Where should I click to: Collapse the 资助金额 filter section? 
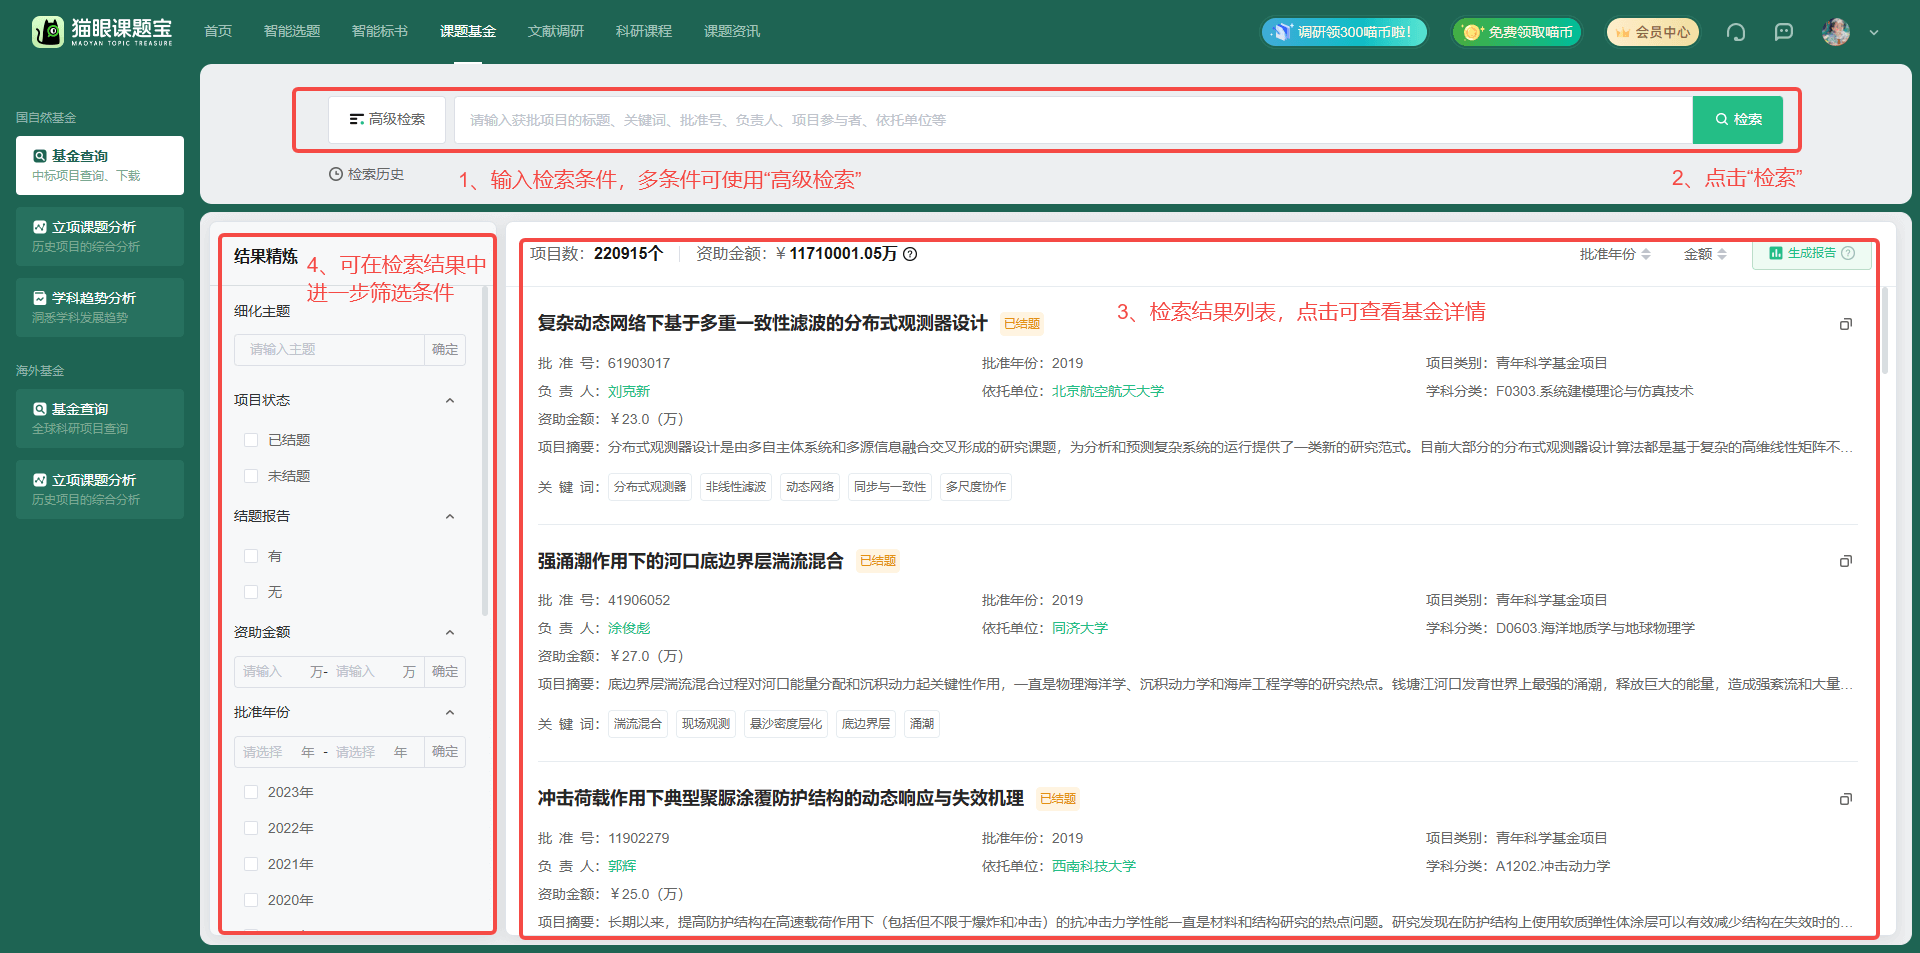click(x=450, y=632)
